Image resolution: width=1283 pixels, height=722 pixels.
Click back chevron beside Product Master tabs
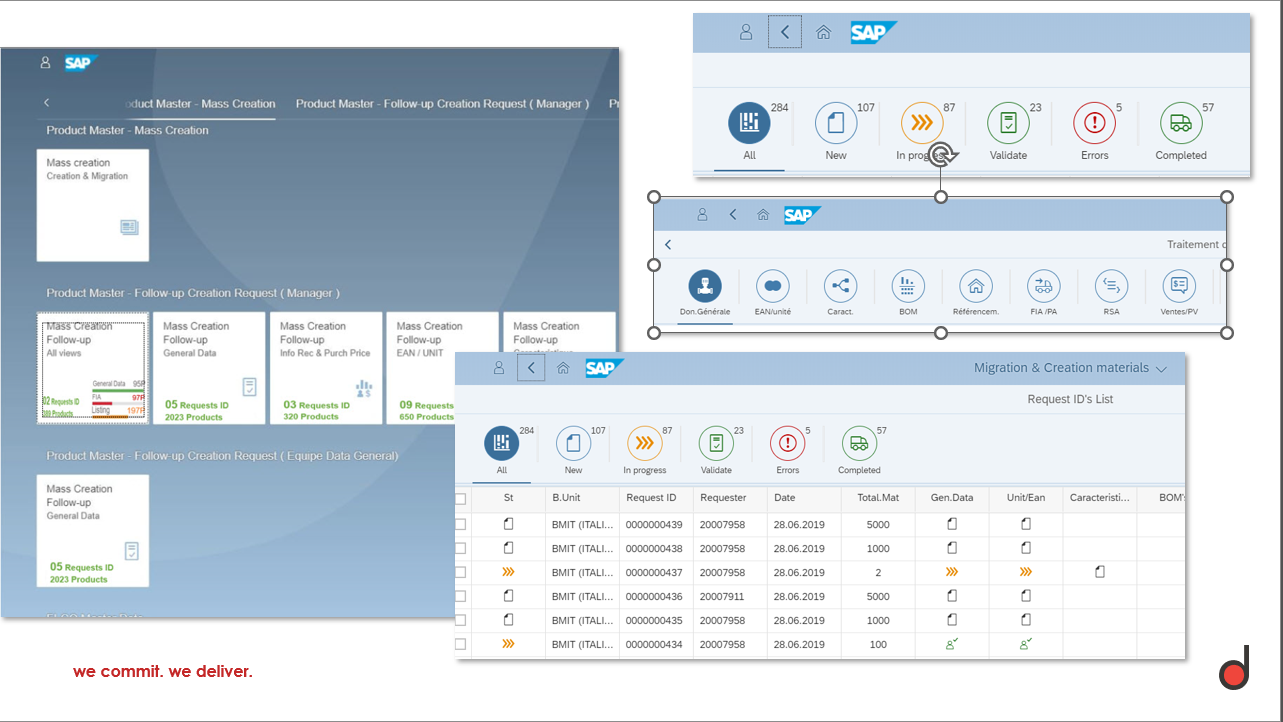pos(47,103)
